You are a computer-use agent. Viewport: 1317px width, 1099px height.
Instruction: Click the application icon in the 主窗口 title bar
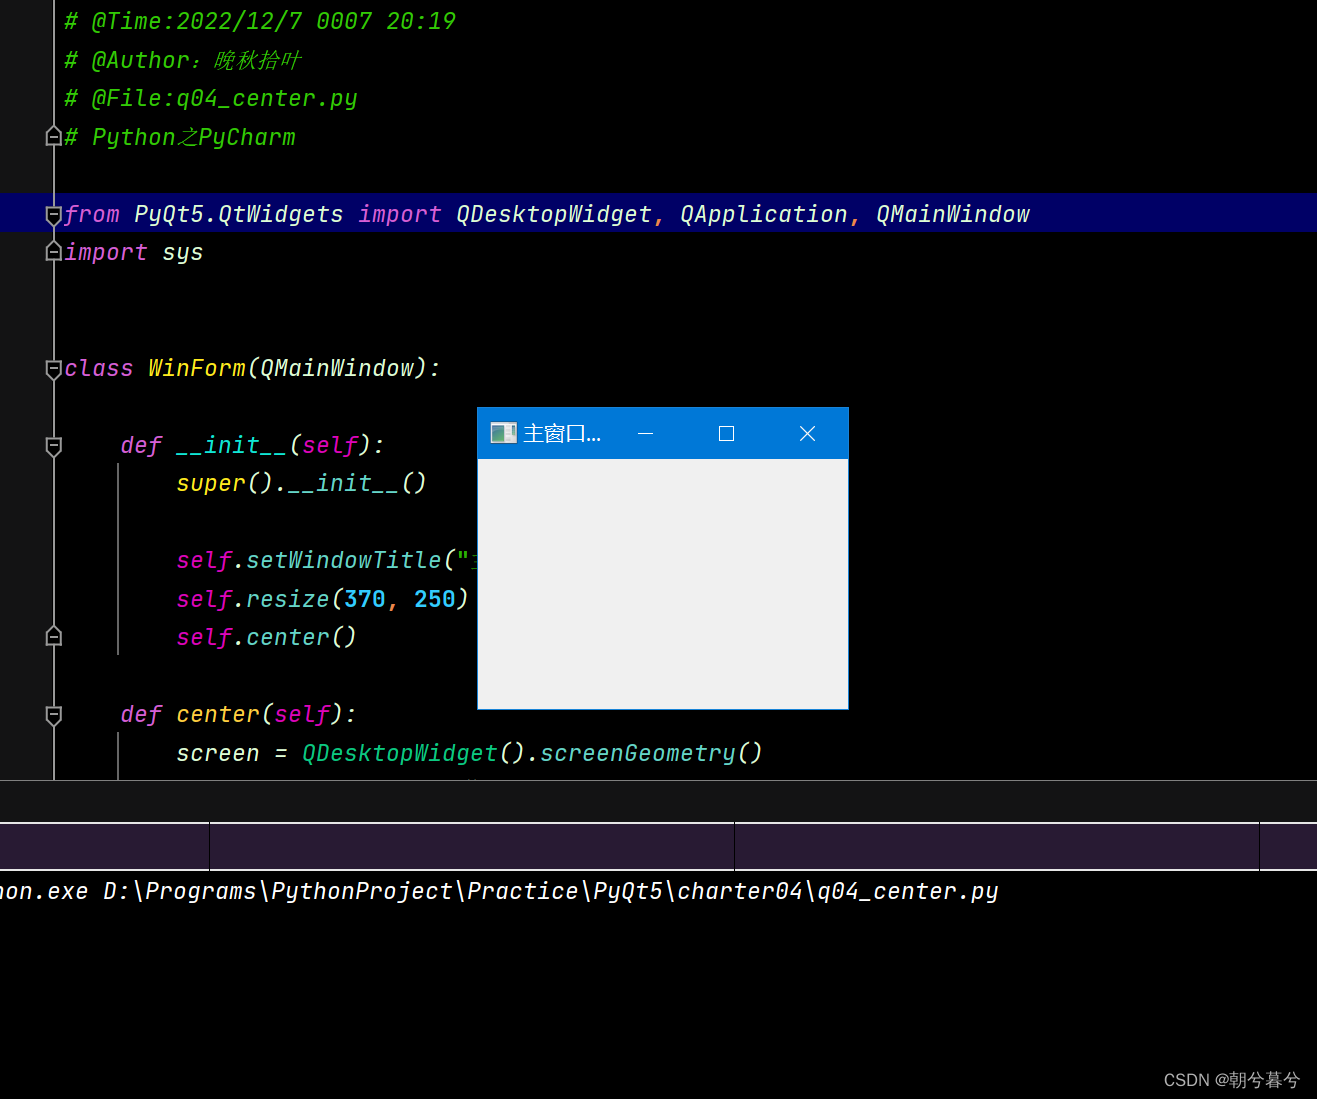[503, 432]
